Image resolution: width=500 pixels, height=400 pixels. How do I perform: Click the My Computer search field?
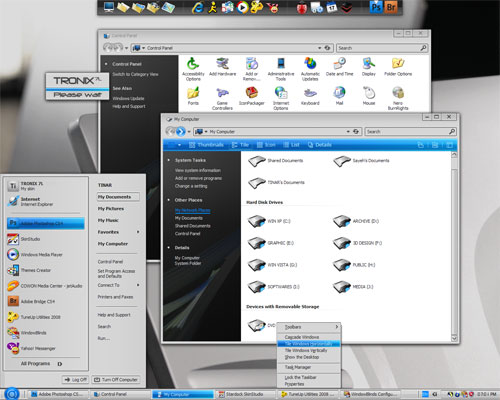tap(410, 132)
